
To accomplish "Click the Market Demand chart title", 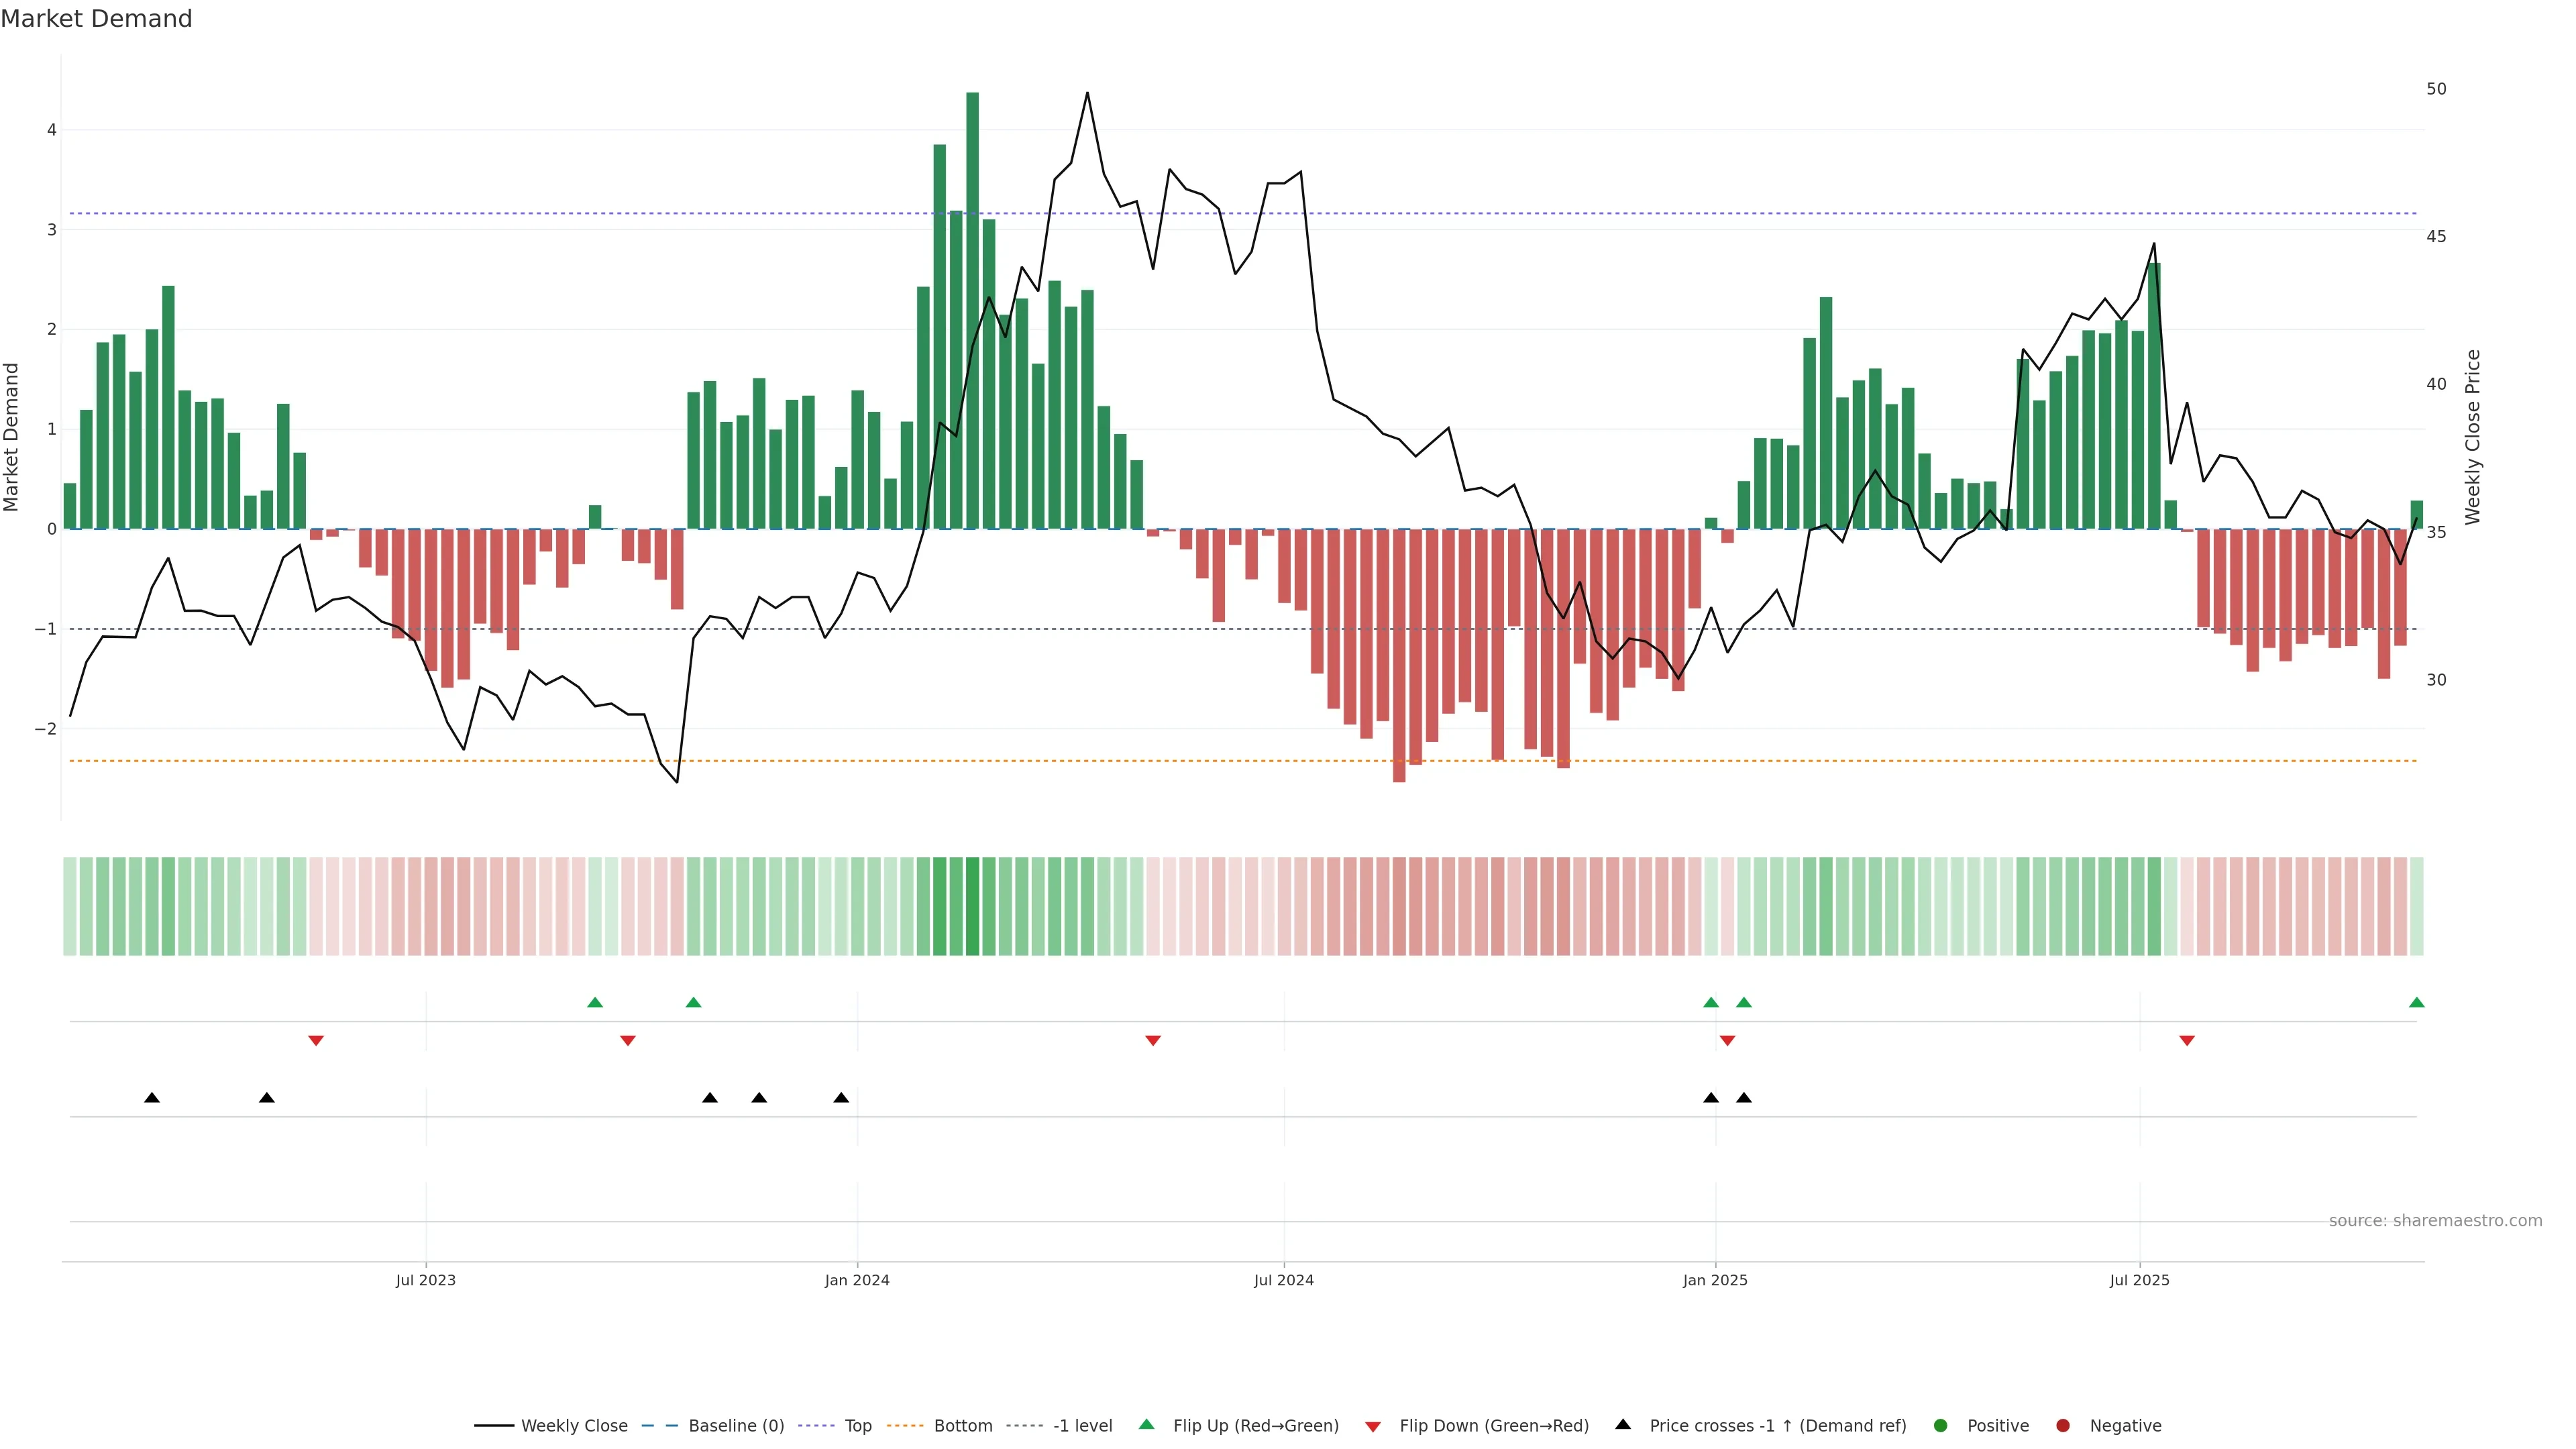I will click(96, 19).
